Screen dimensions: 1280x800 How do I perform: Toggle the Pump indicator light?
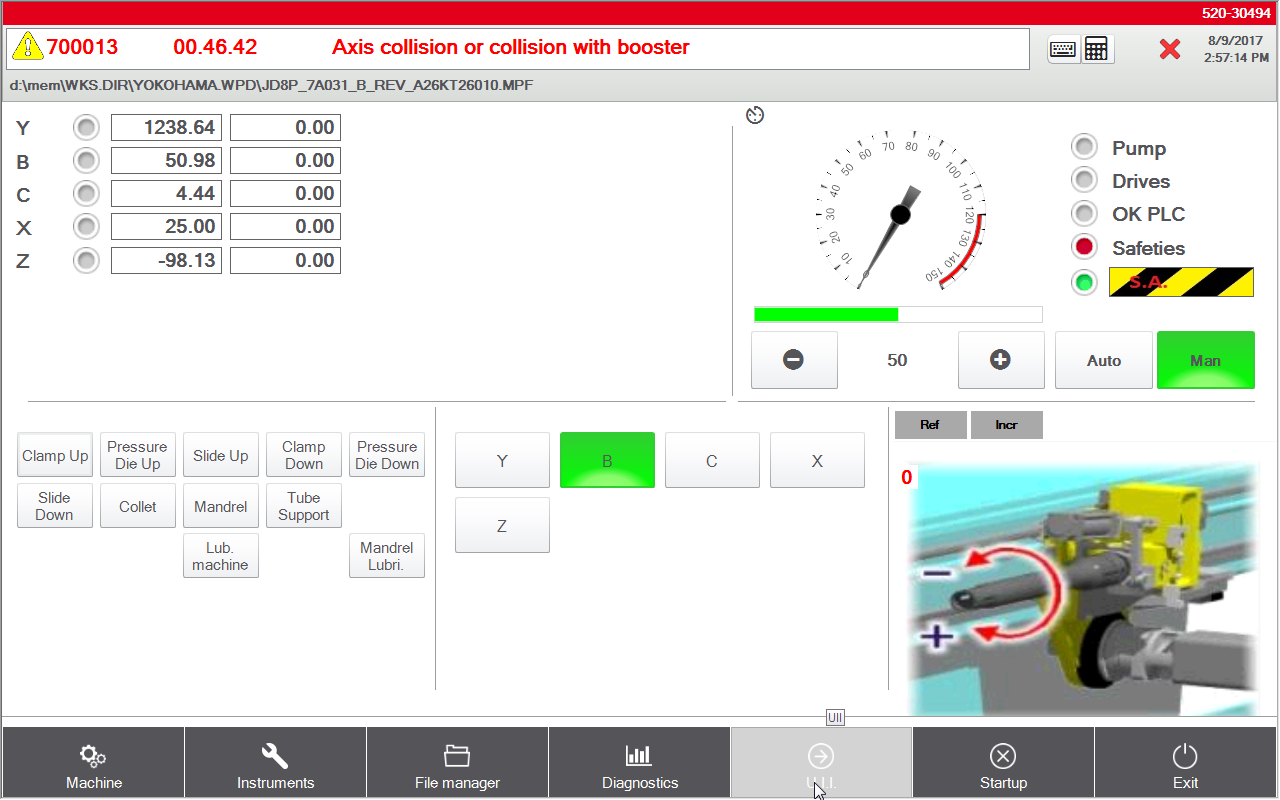pos(1084,148)
